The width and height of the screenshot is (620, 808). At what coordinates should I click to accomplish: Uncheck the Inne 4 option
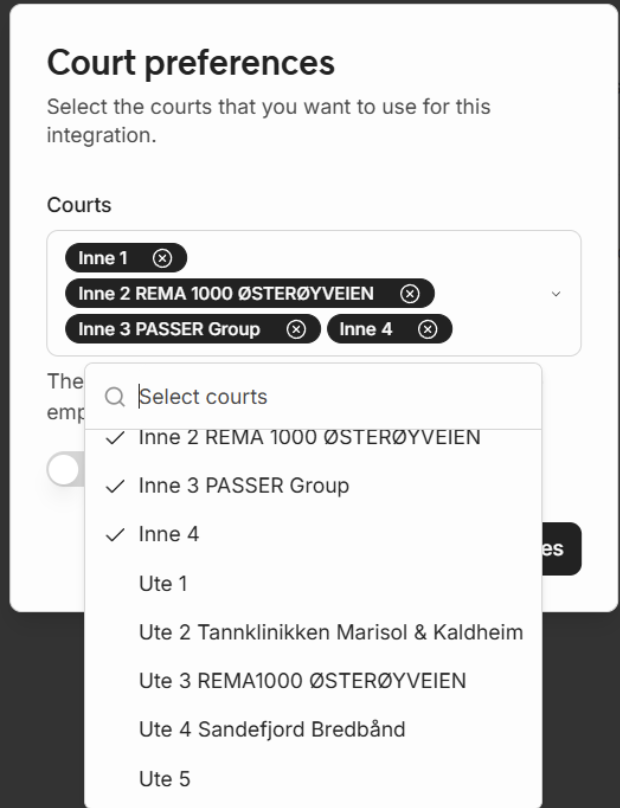pyautogui.click(x=169, y=535)
